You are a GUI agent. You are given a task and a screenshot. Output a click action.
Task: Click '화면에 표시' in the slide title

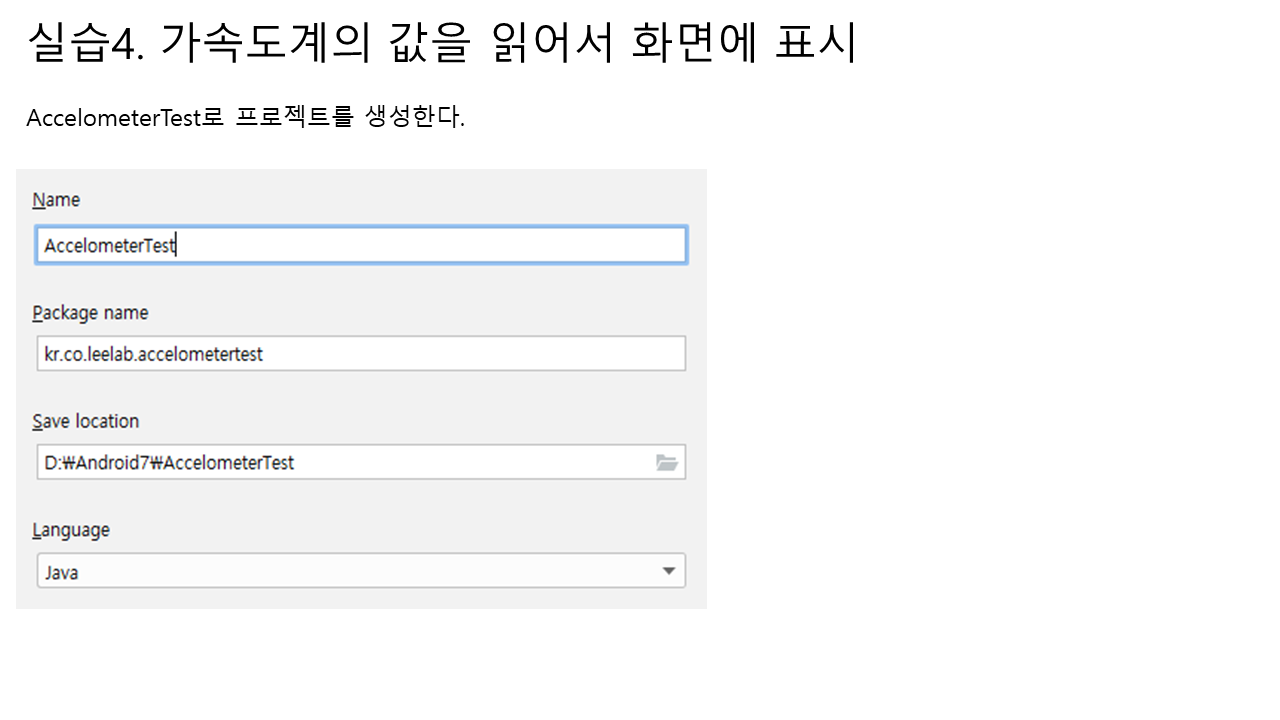tap(744, 43)
